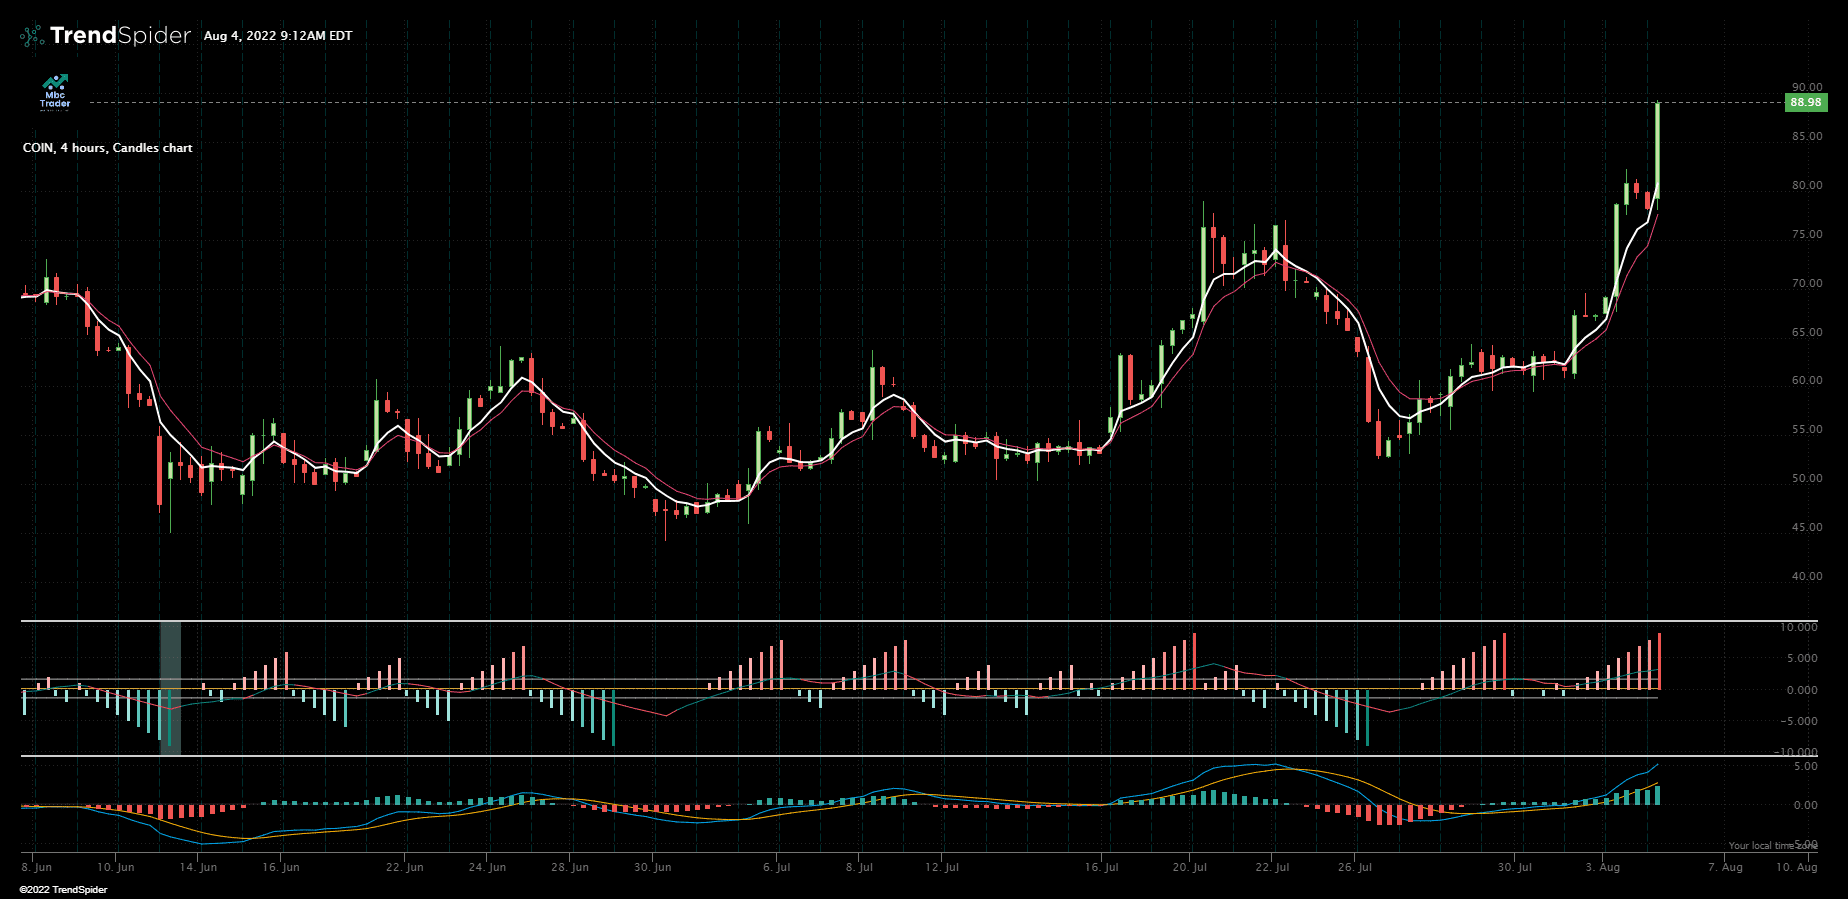Click the 90.00 price axis label

tap(1807, 88)
